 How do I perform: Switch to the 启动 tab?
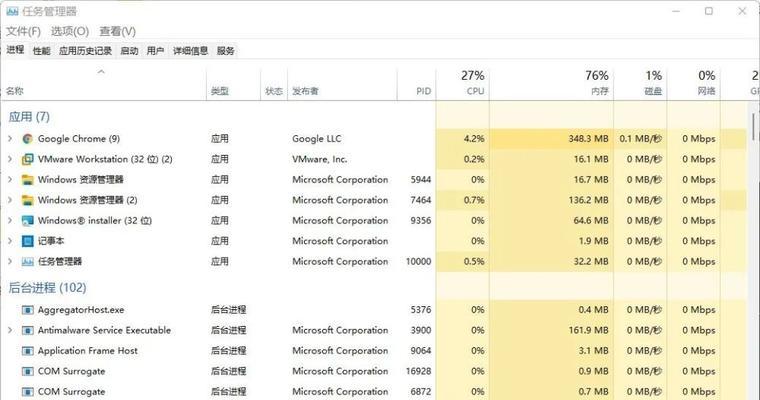129,51
